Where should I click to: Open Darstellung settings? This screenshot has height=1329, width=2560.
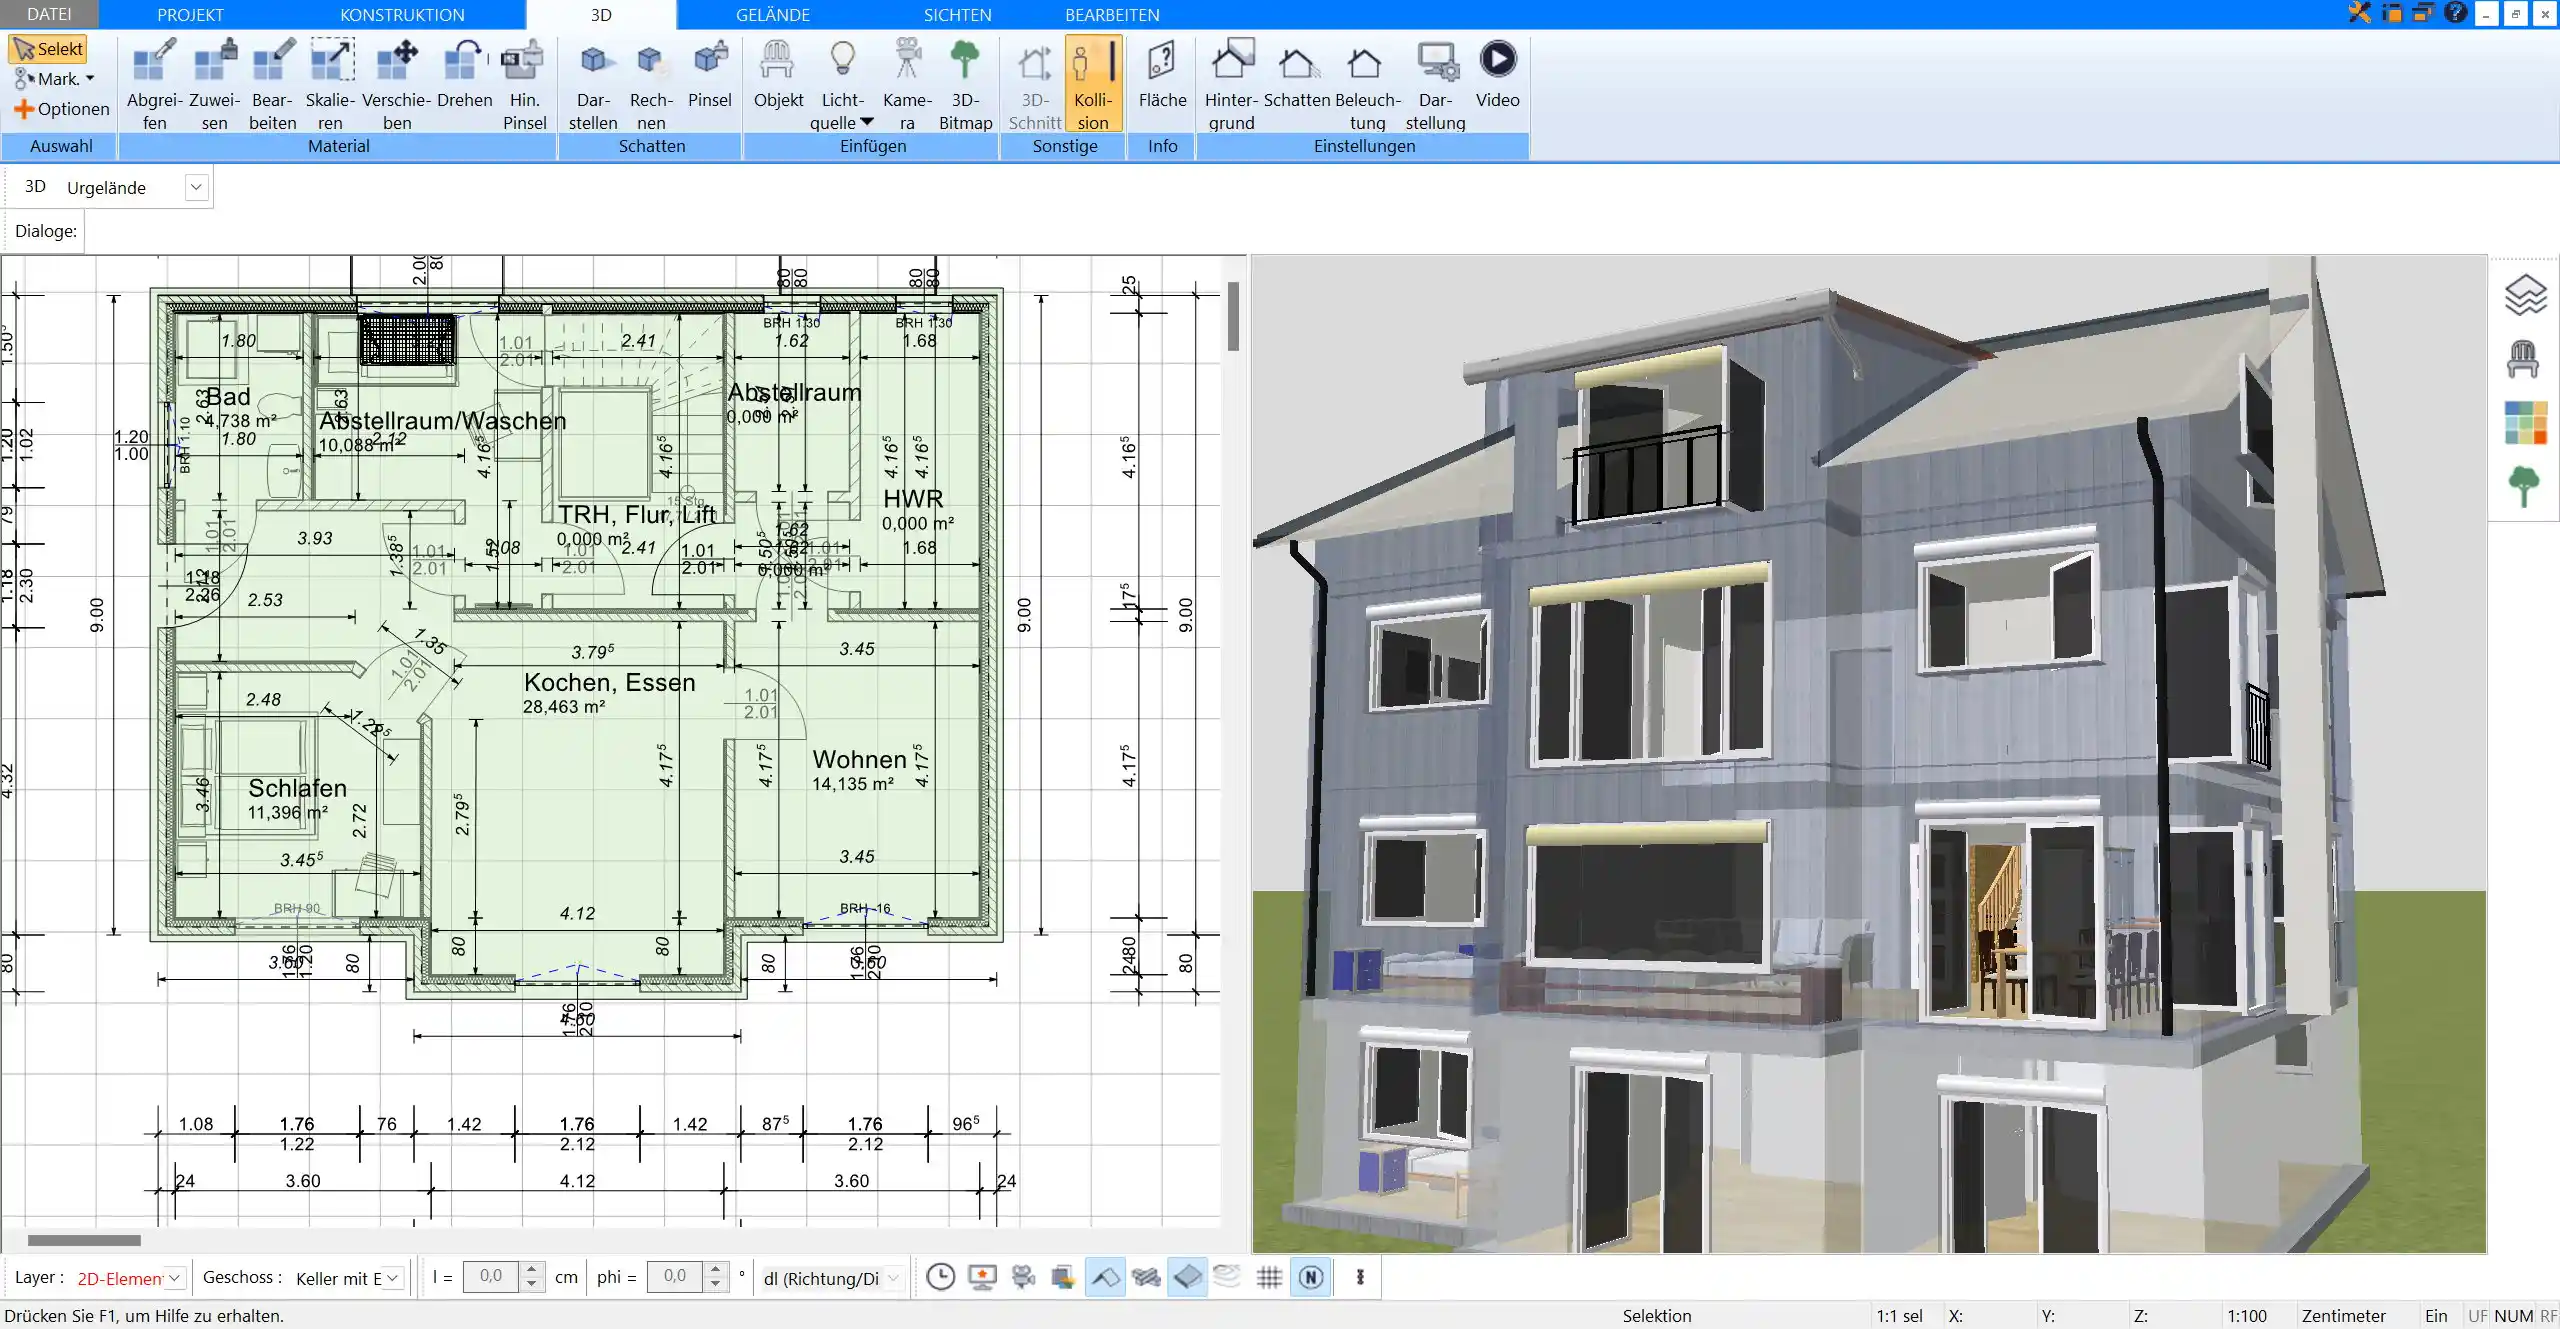(x=1435, y=84)
